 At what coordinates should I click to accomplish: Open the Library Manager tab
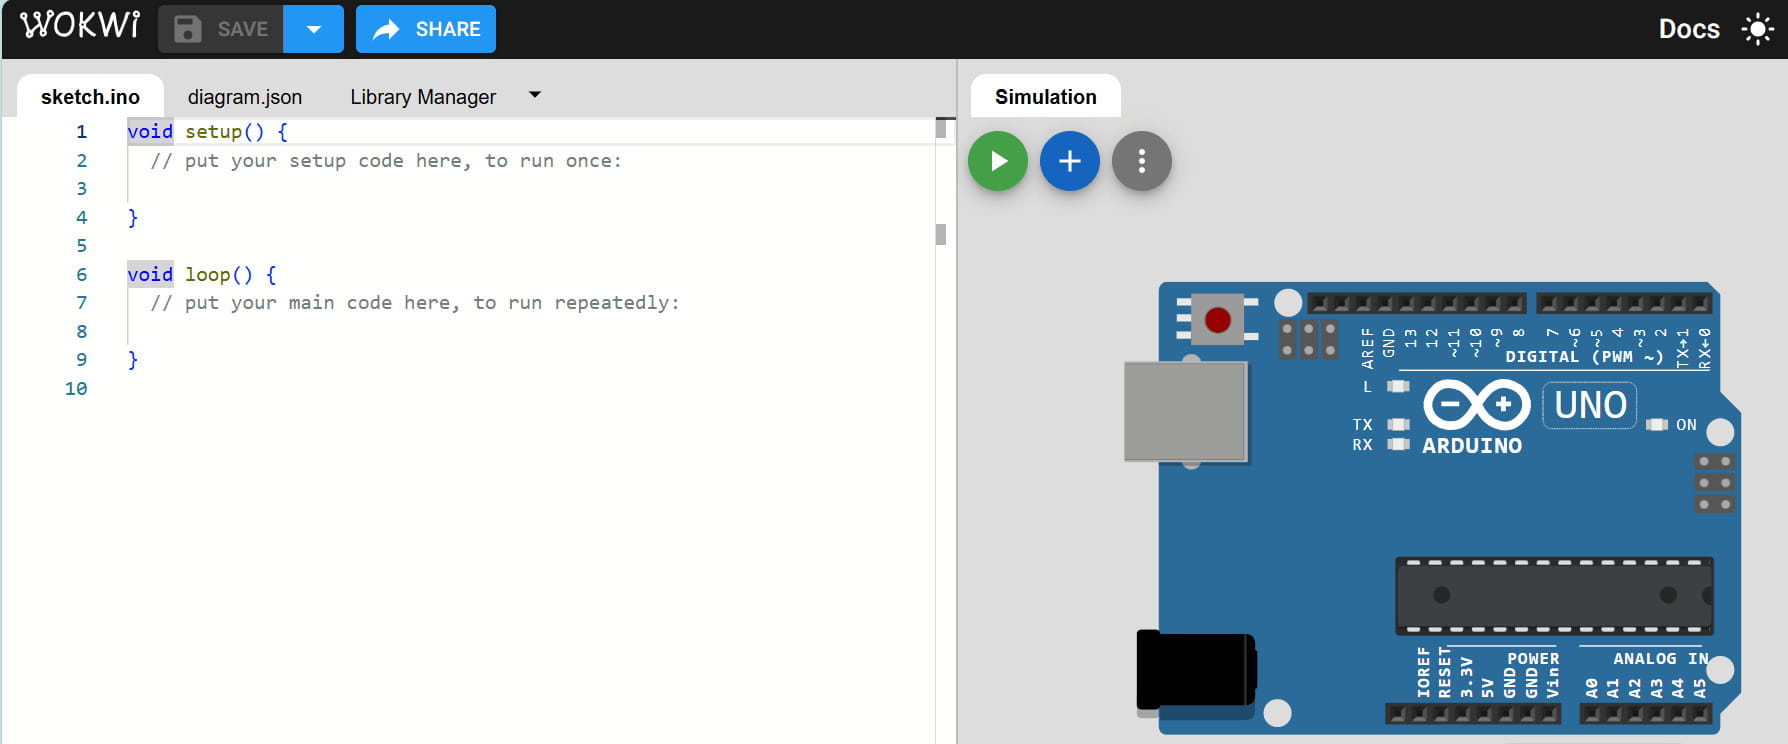click(423, 97)
